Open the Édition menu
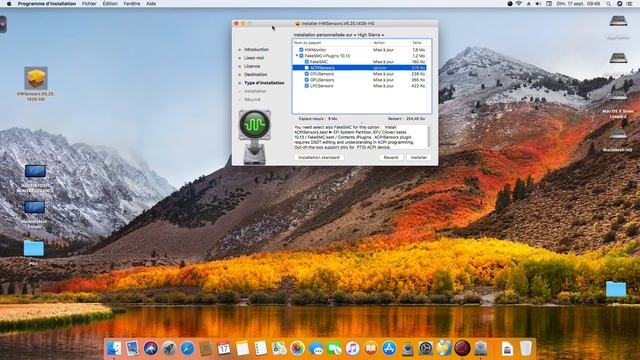 (x=110, y=4)
